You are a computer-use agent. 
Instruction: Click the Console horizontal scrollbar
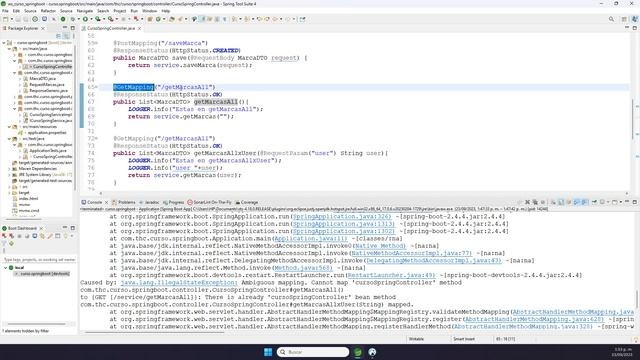tap(154, 332)
